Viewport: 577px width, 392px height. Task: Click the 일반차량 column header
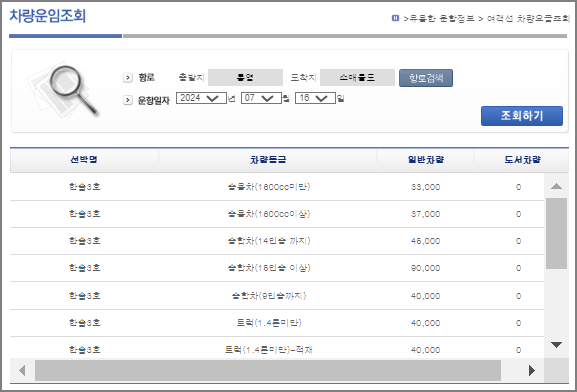(x=425, y=160)
